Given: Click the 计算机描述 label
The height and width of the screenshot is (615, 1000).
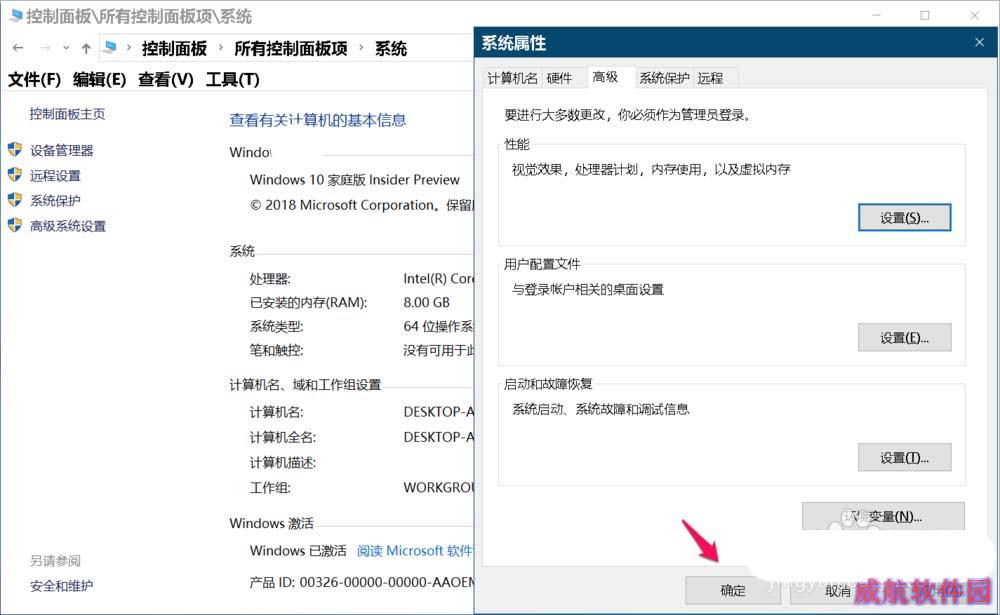Looking at the screenshot, I should 283,463.
